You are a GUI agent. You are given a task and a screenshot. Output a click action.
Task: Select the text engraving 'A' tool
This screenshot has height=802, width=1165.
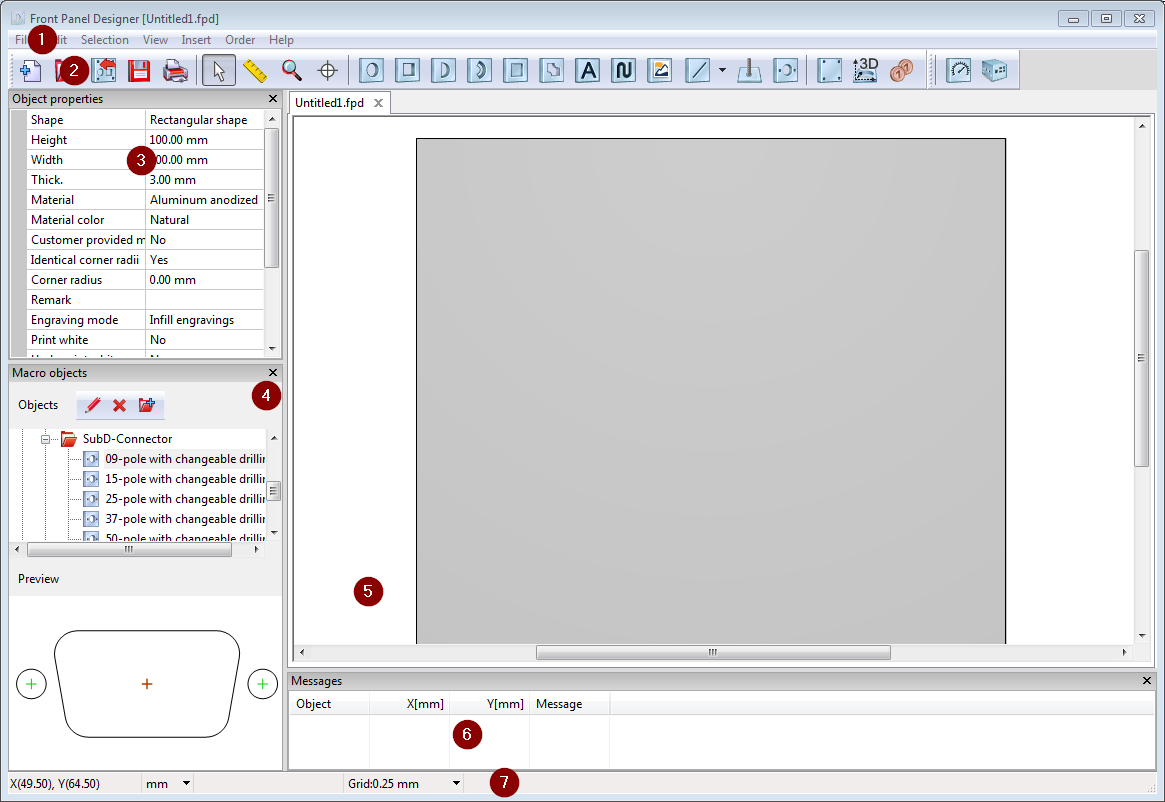click(588, 70)
